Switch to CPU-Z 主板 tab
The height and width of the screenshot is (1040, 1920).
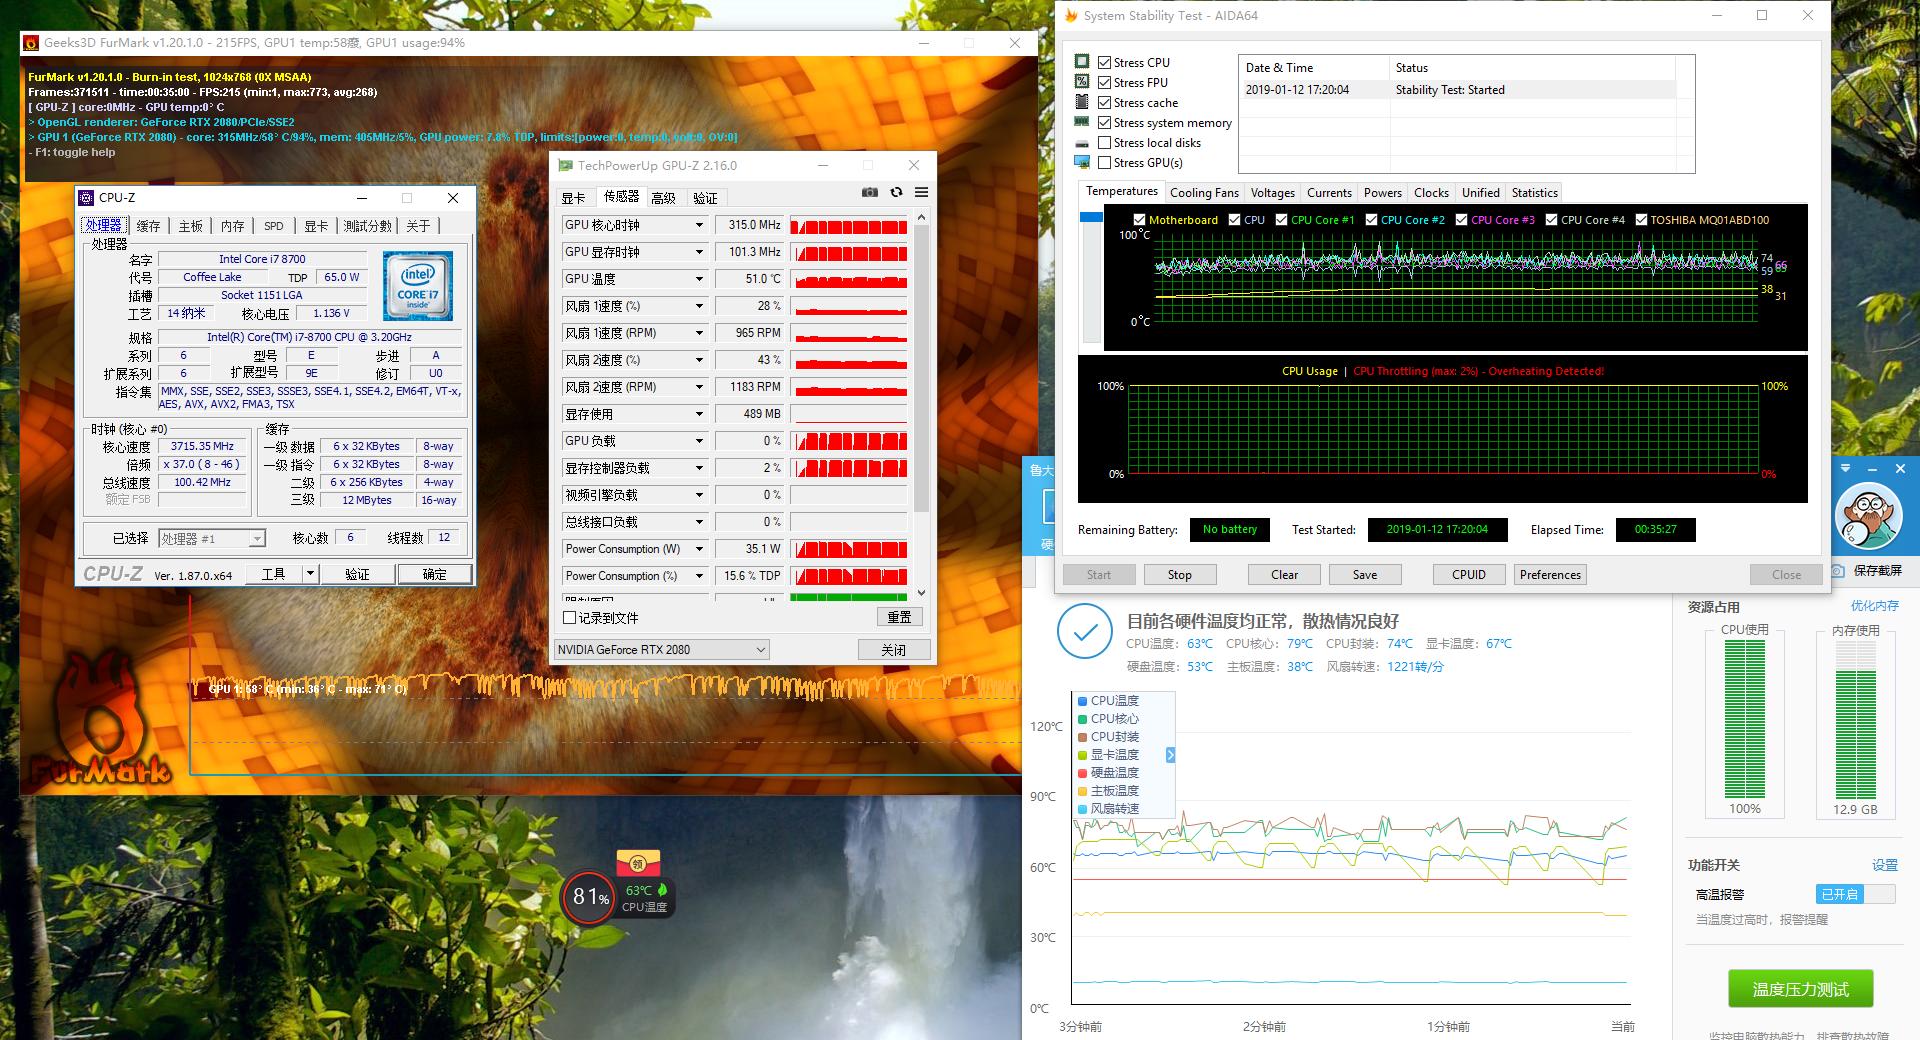coord(191,226)
